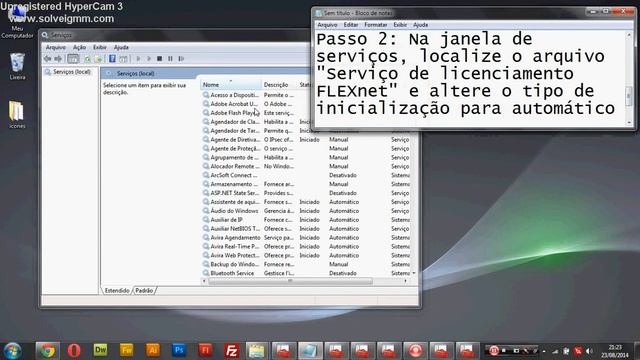Viewport: 640px width, 360px height.
Task: Open Windows Explorer from the taskbar
Action: tap(257, 351)
